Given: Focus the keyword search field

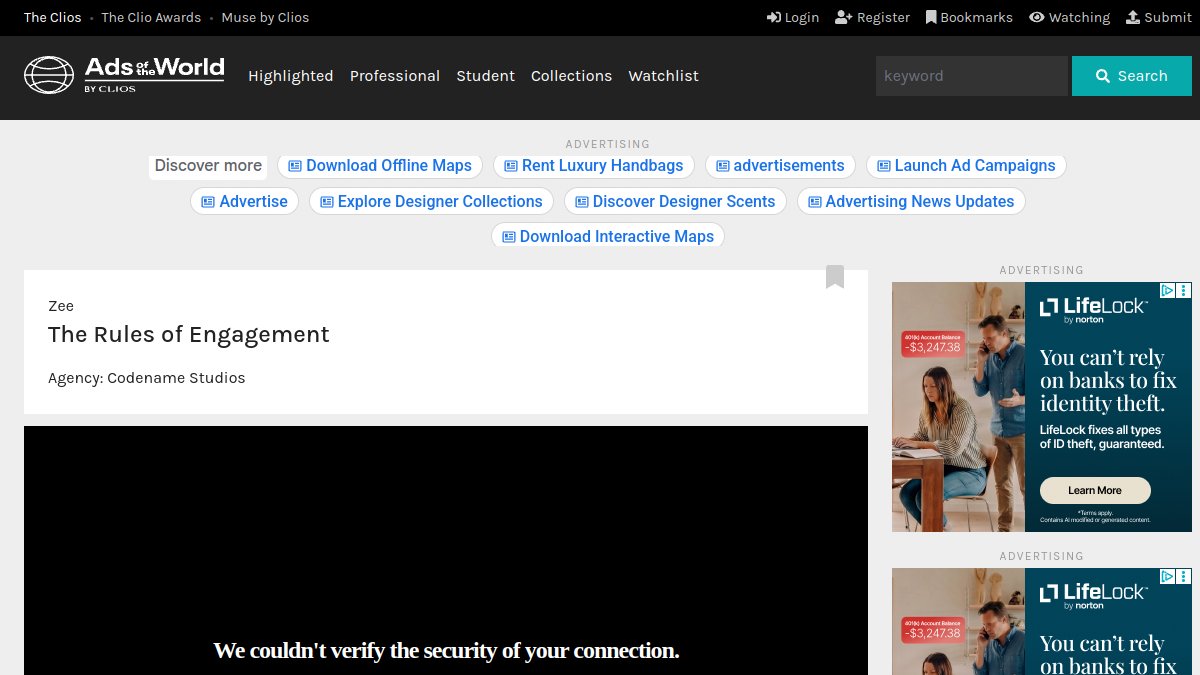Looking at the screenshot, I should [972, 76].
